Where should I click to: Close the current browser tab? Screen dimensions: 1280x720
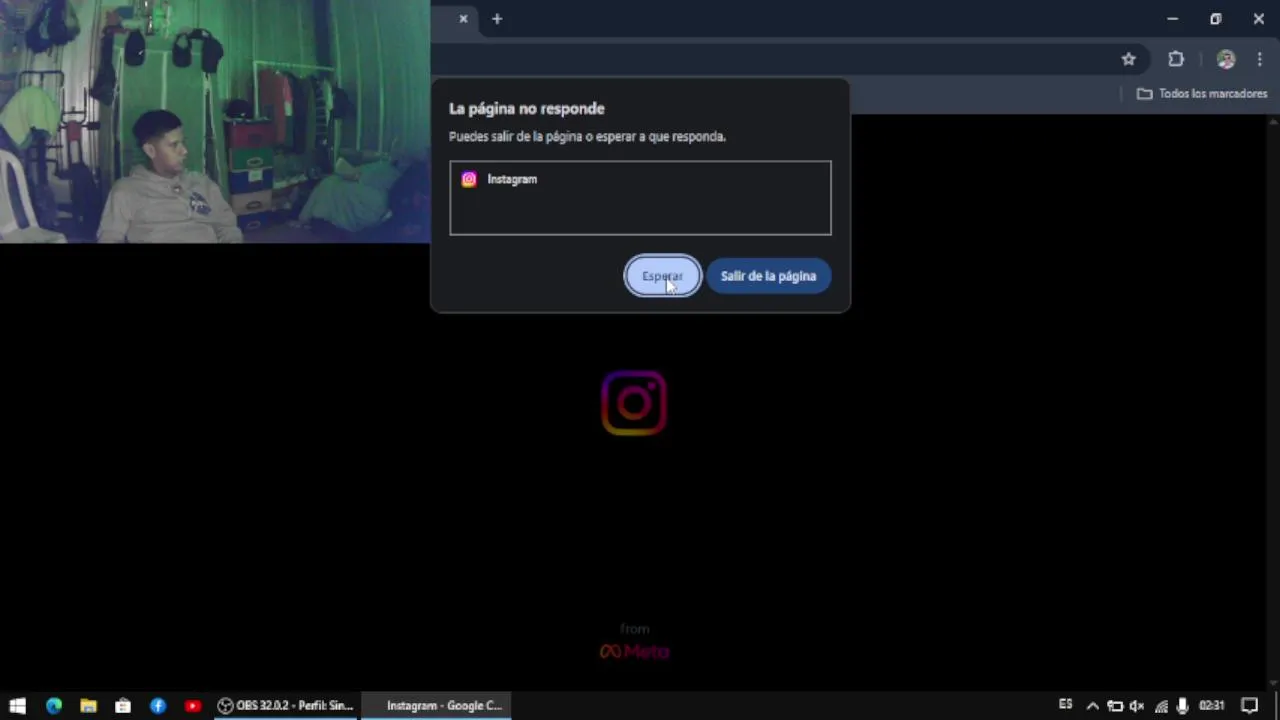click(x=463, y=19)
